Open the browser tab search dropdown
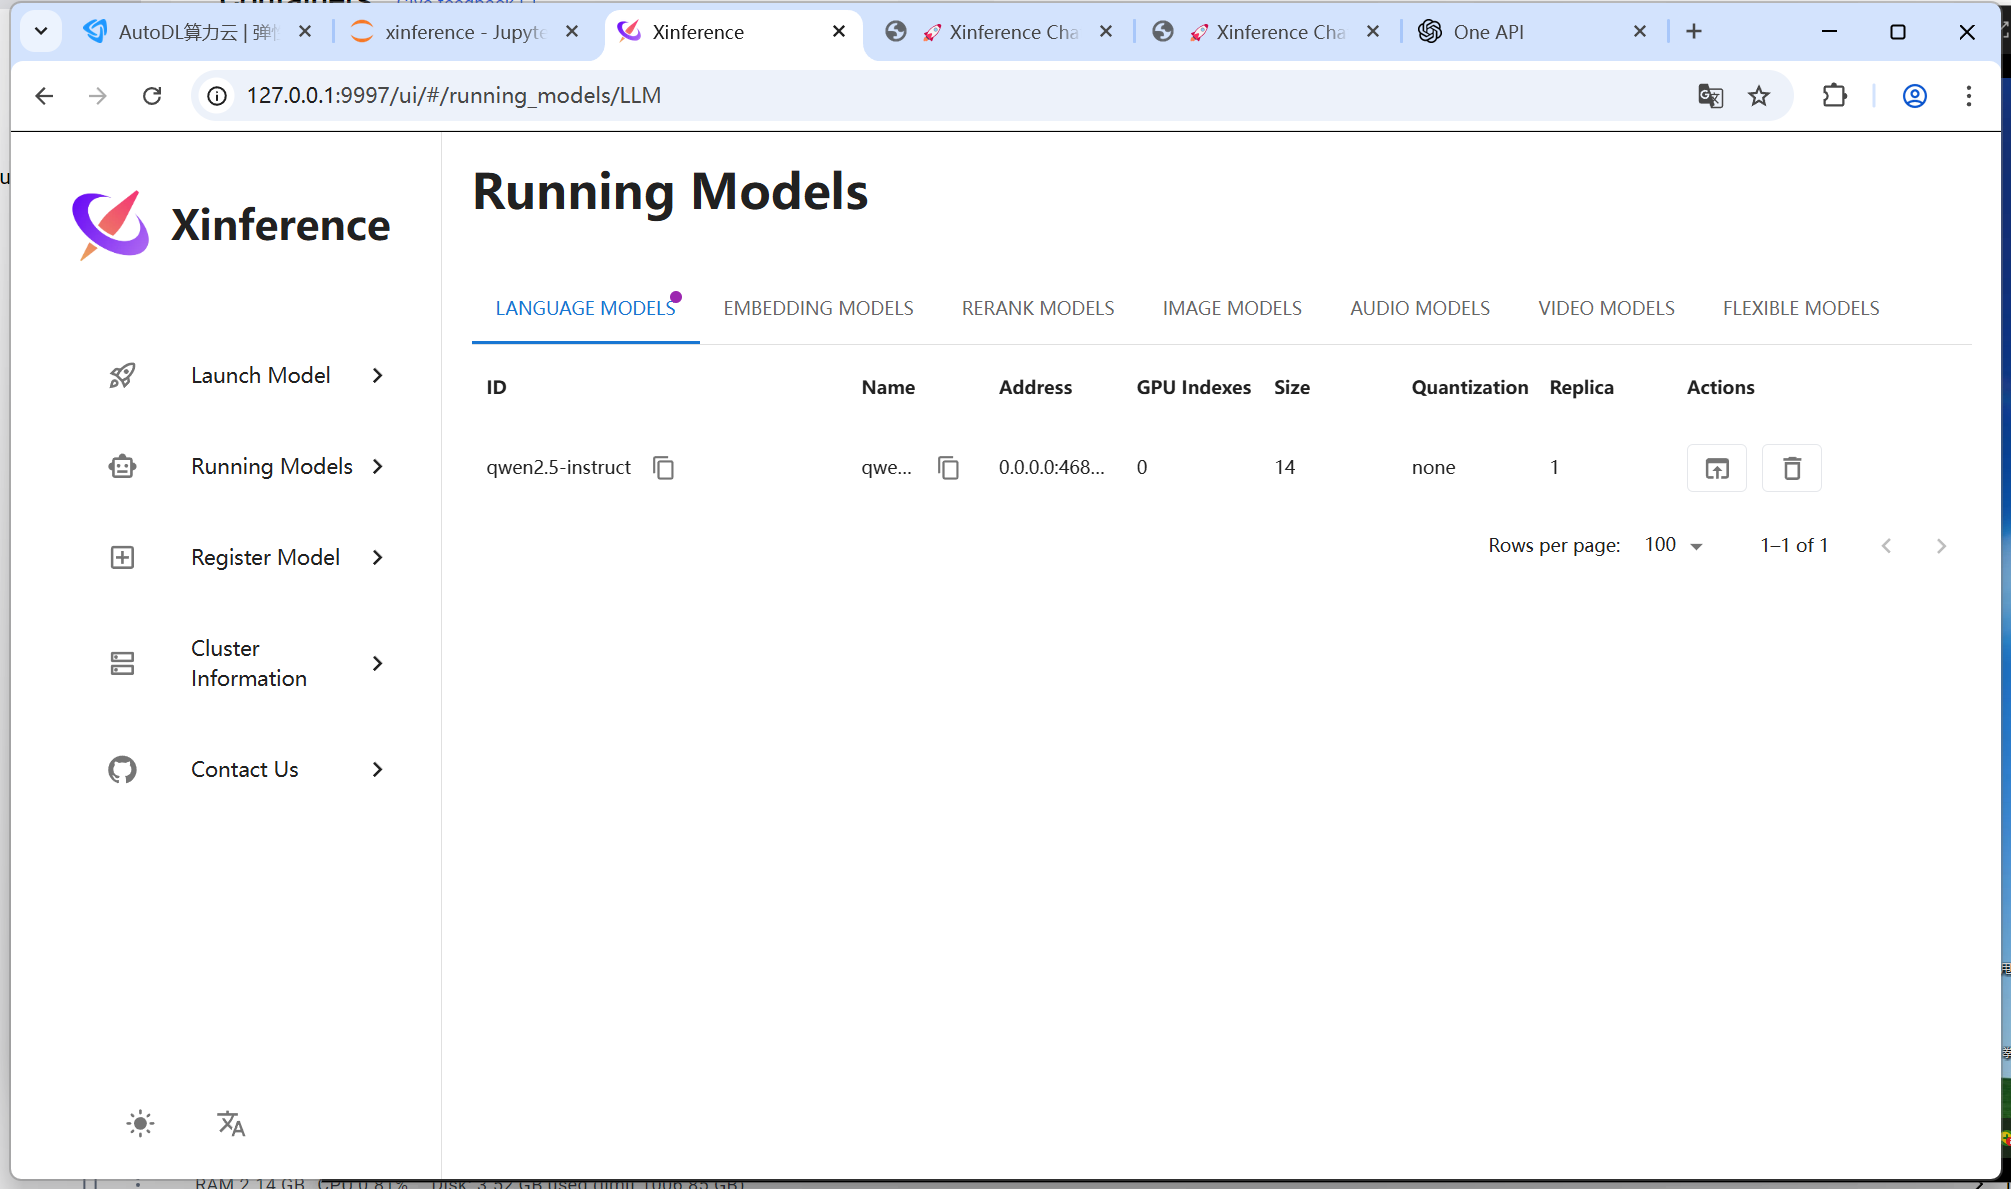Image resolution: width=2011 pixels, height=1189 pixels. coord(41,32)
